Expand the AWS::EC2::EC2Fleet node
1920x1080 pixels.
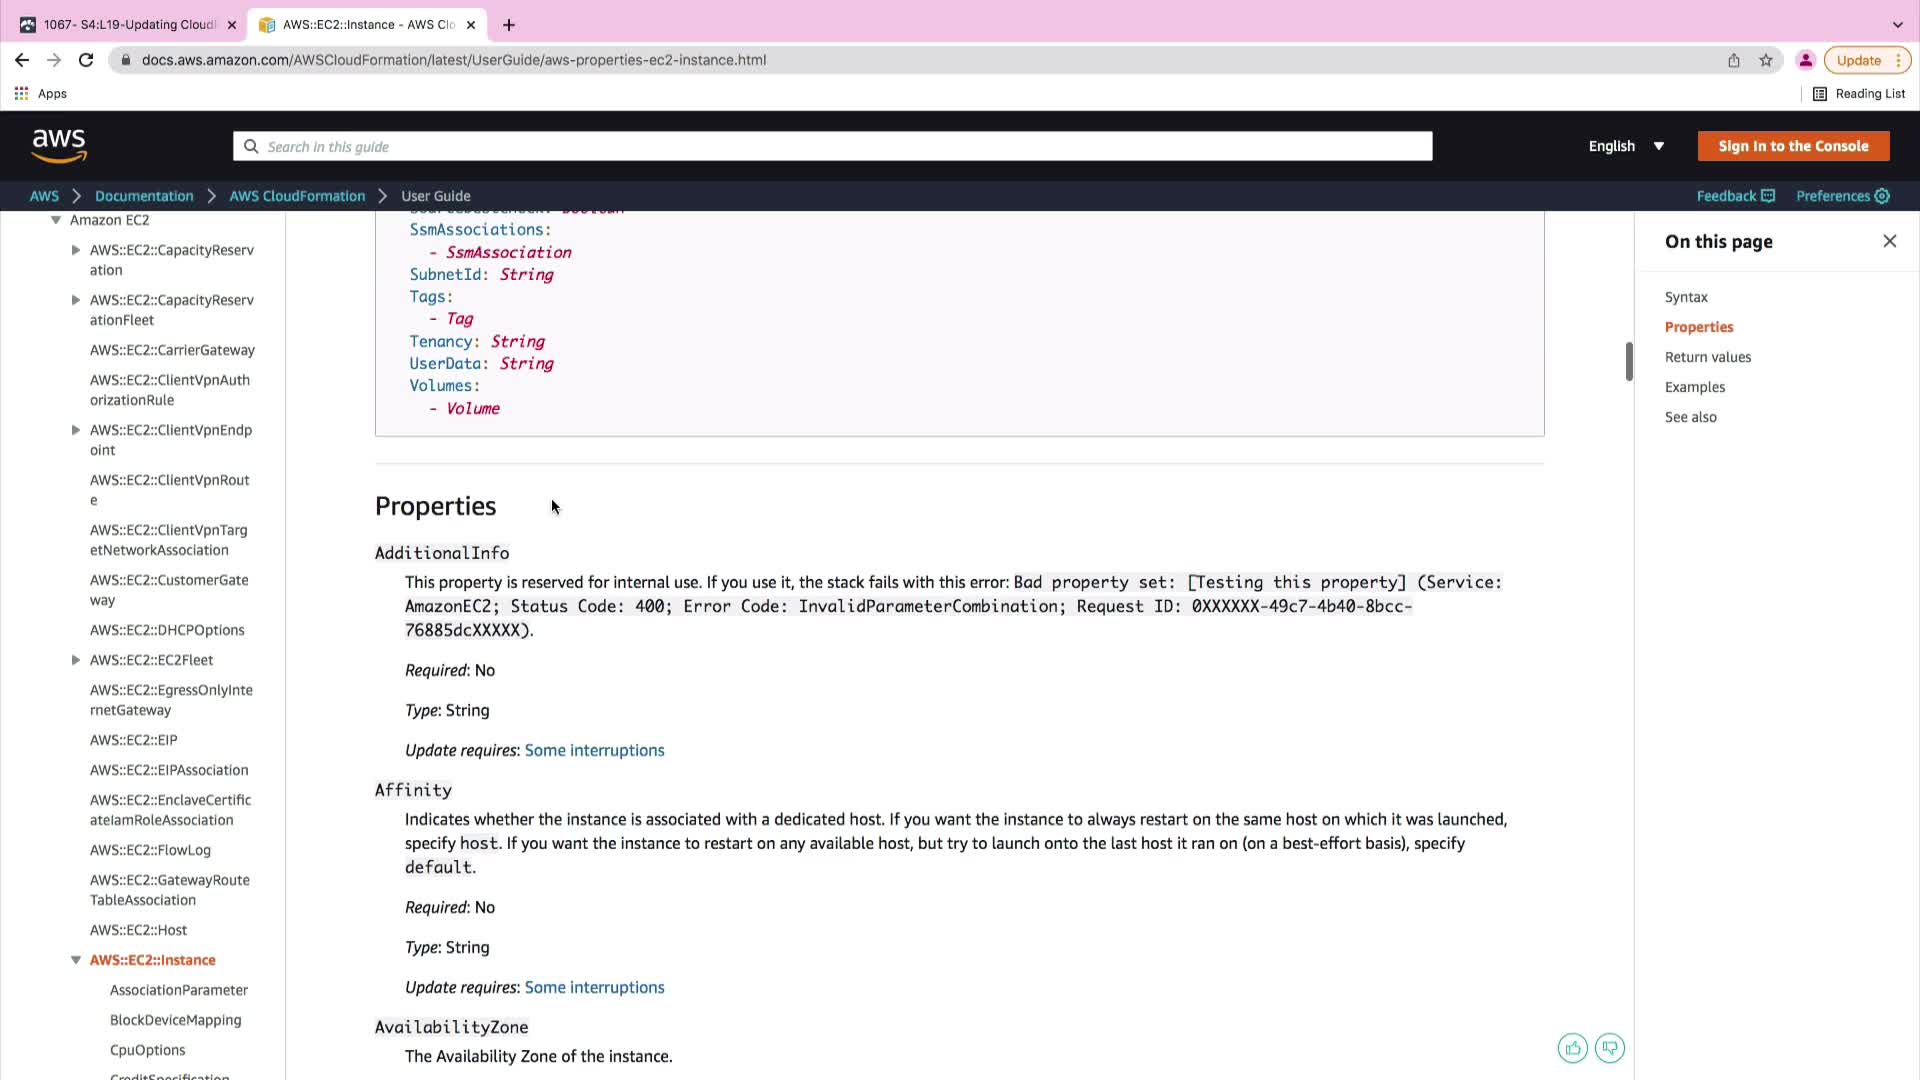(x=75, y=660)
